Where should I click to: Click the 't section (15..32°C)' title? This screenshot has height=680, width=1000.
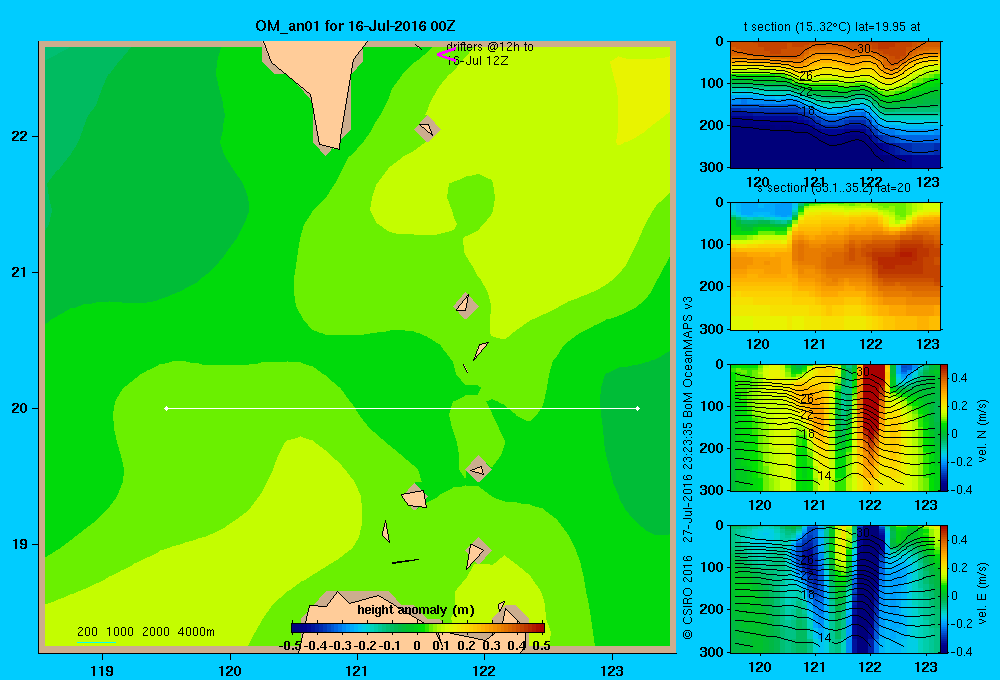(832, 27)
